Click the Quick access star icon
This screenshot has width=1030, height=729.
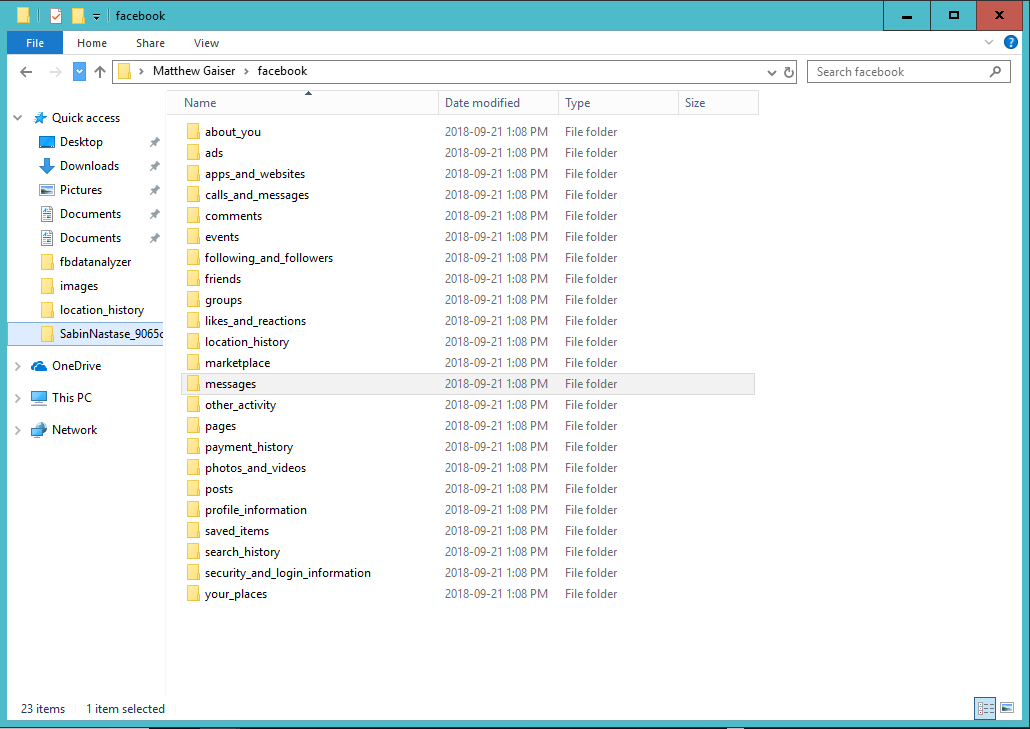[x=40, y=118]
